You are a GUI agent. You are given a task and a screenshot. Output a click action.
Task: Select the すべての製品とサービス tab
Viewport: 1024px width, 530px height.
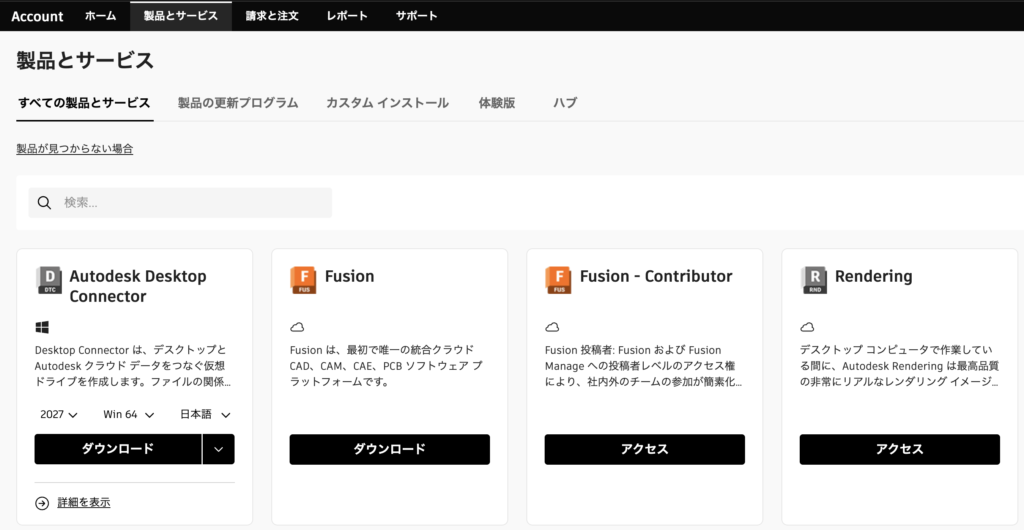[x=84, y=103]
